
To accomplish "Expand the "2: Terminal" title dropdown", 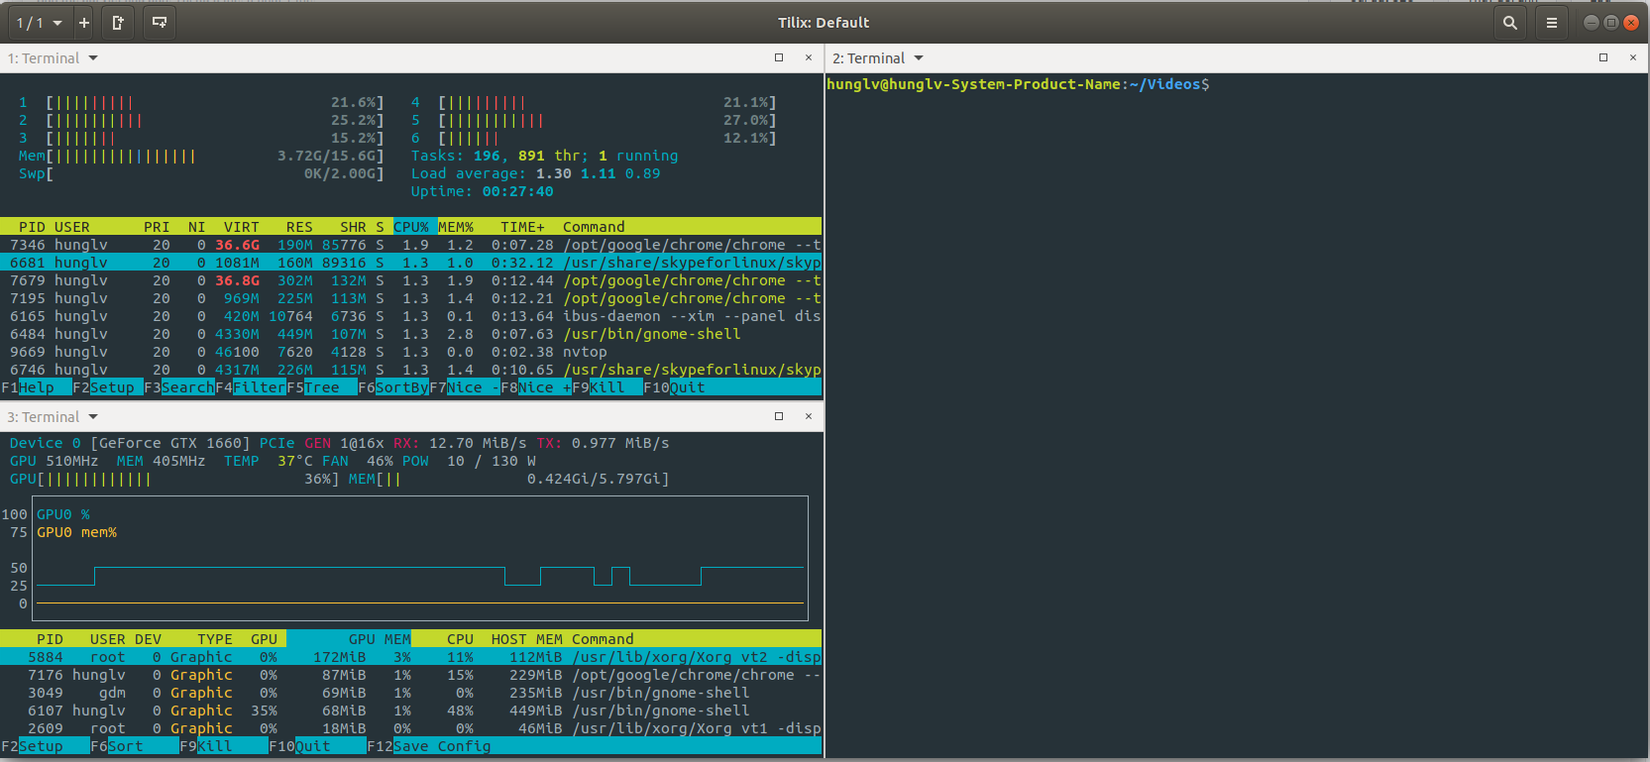I will (x=918, y=58).
